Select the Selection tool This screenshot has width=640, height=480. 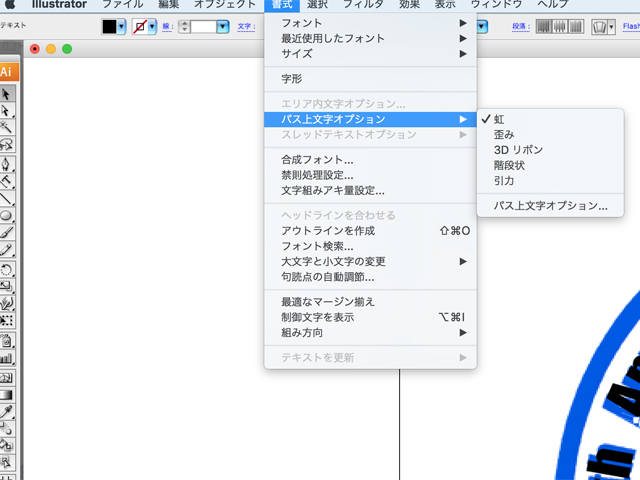click(x=7, y=94)
